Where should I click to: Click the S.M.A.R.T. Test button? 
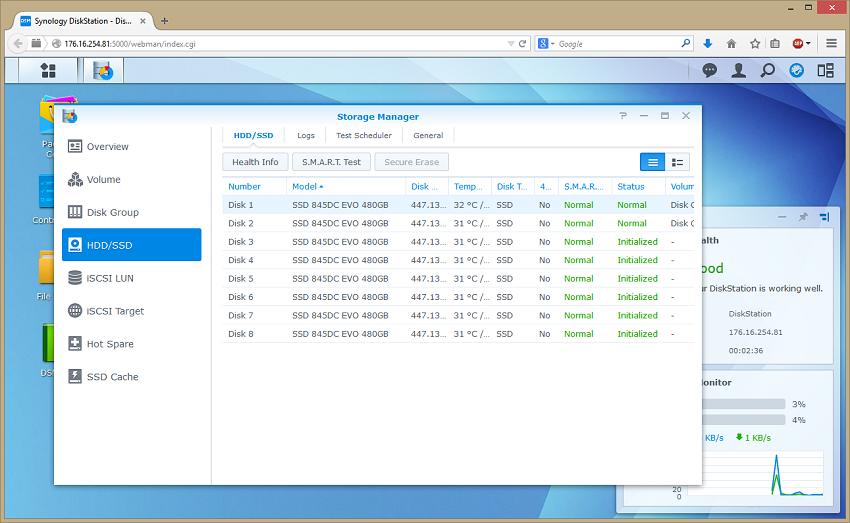click(331, 162)
